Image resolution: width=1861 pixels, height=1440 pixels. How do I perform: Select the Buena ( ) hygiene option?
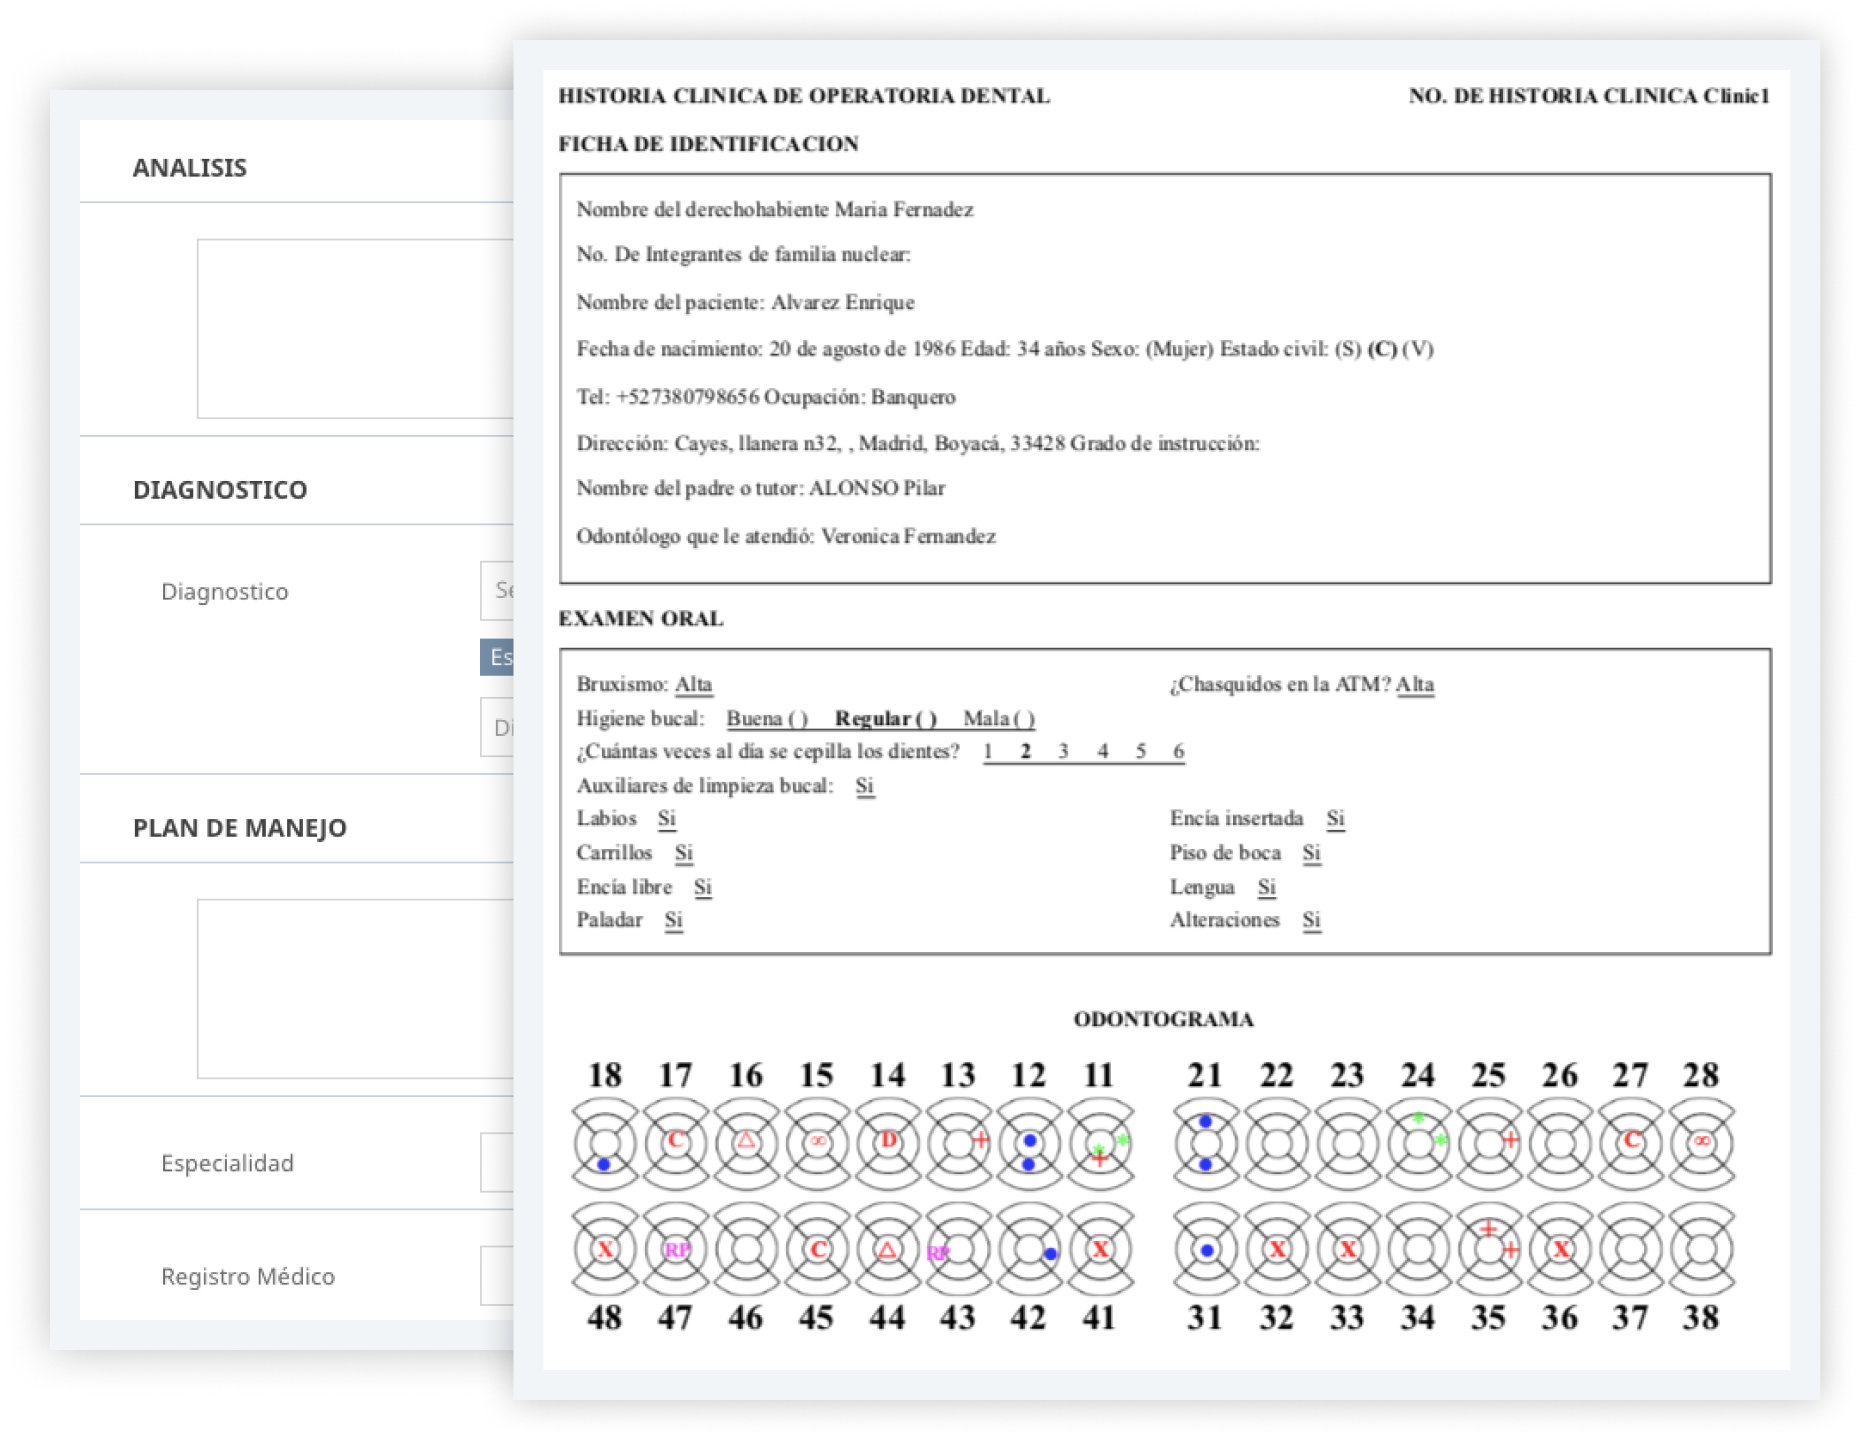click(767, 718)
